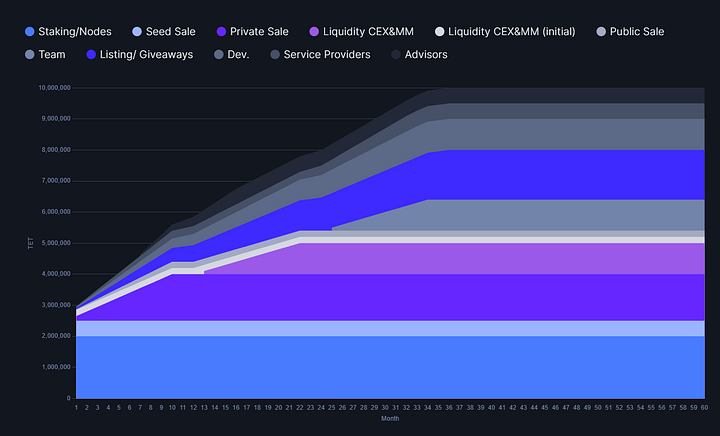Click the Service Providers color dot
Viewport: 720px width, 436px height.
click(x=275, y=55)
